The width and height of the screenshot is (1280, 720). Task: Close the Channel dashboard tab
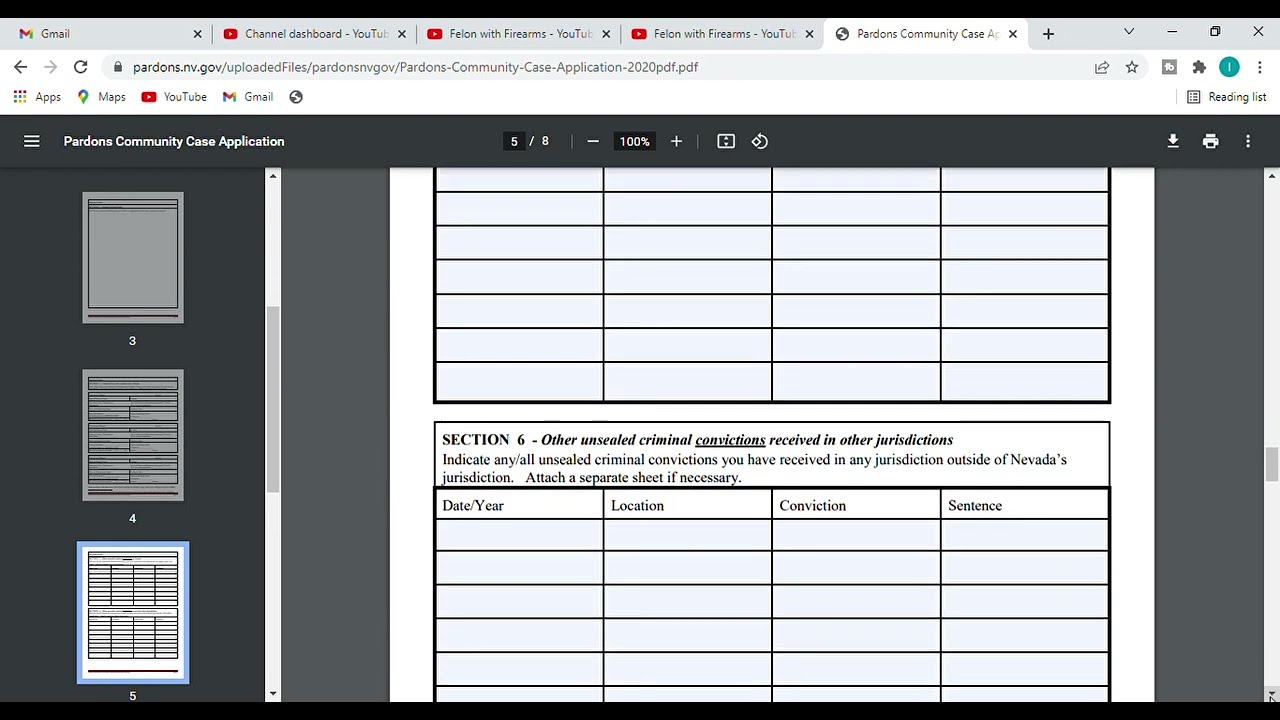402,34
